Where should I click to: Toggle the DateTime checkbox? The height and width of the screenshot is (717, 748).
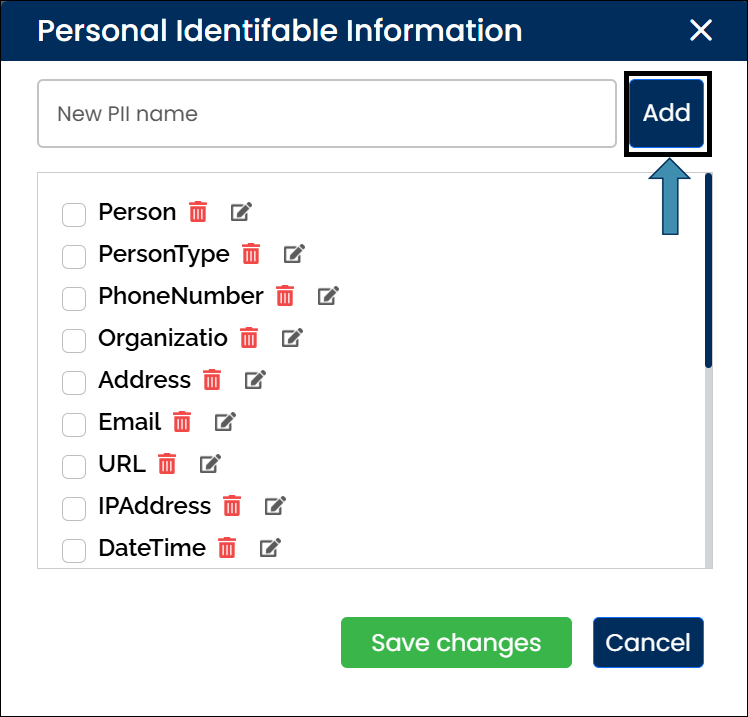point(74,550)
